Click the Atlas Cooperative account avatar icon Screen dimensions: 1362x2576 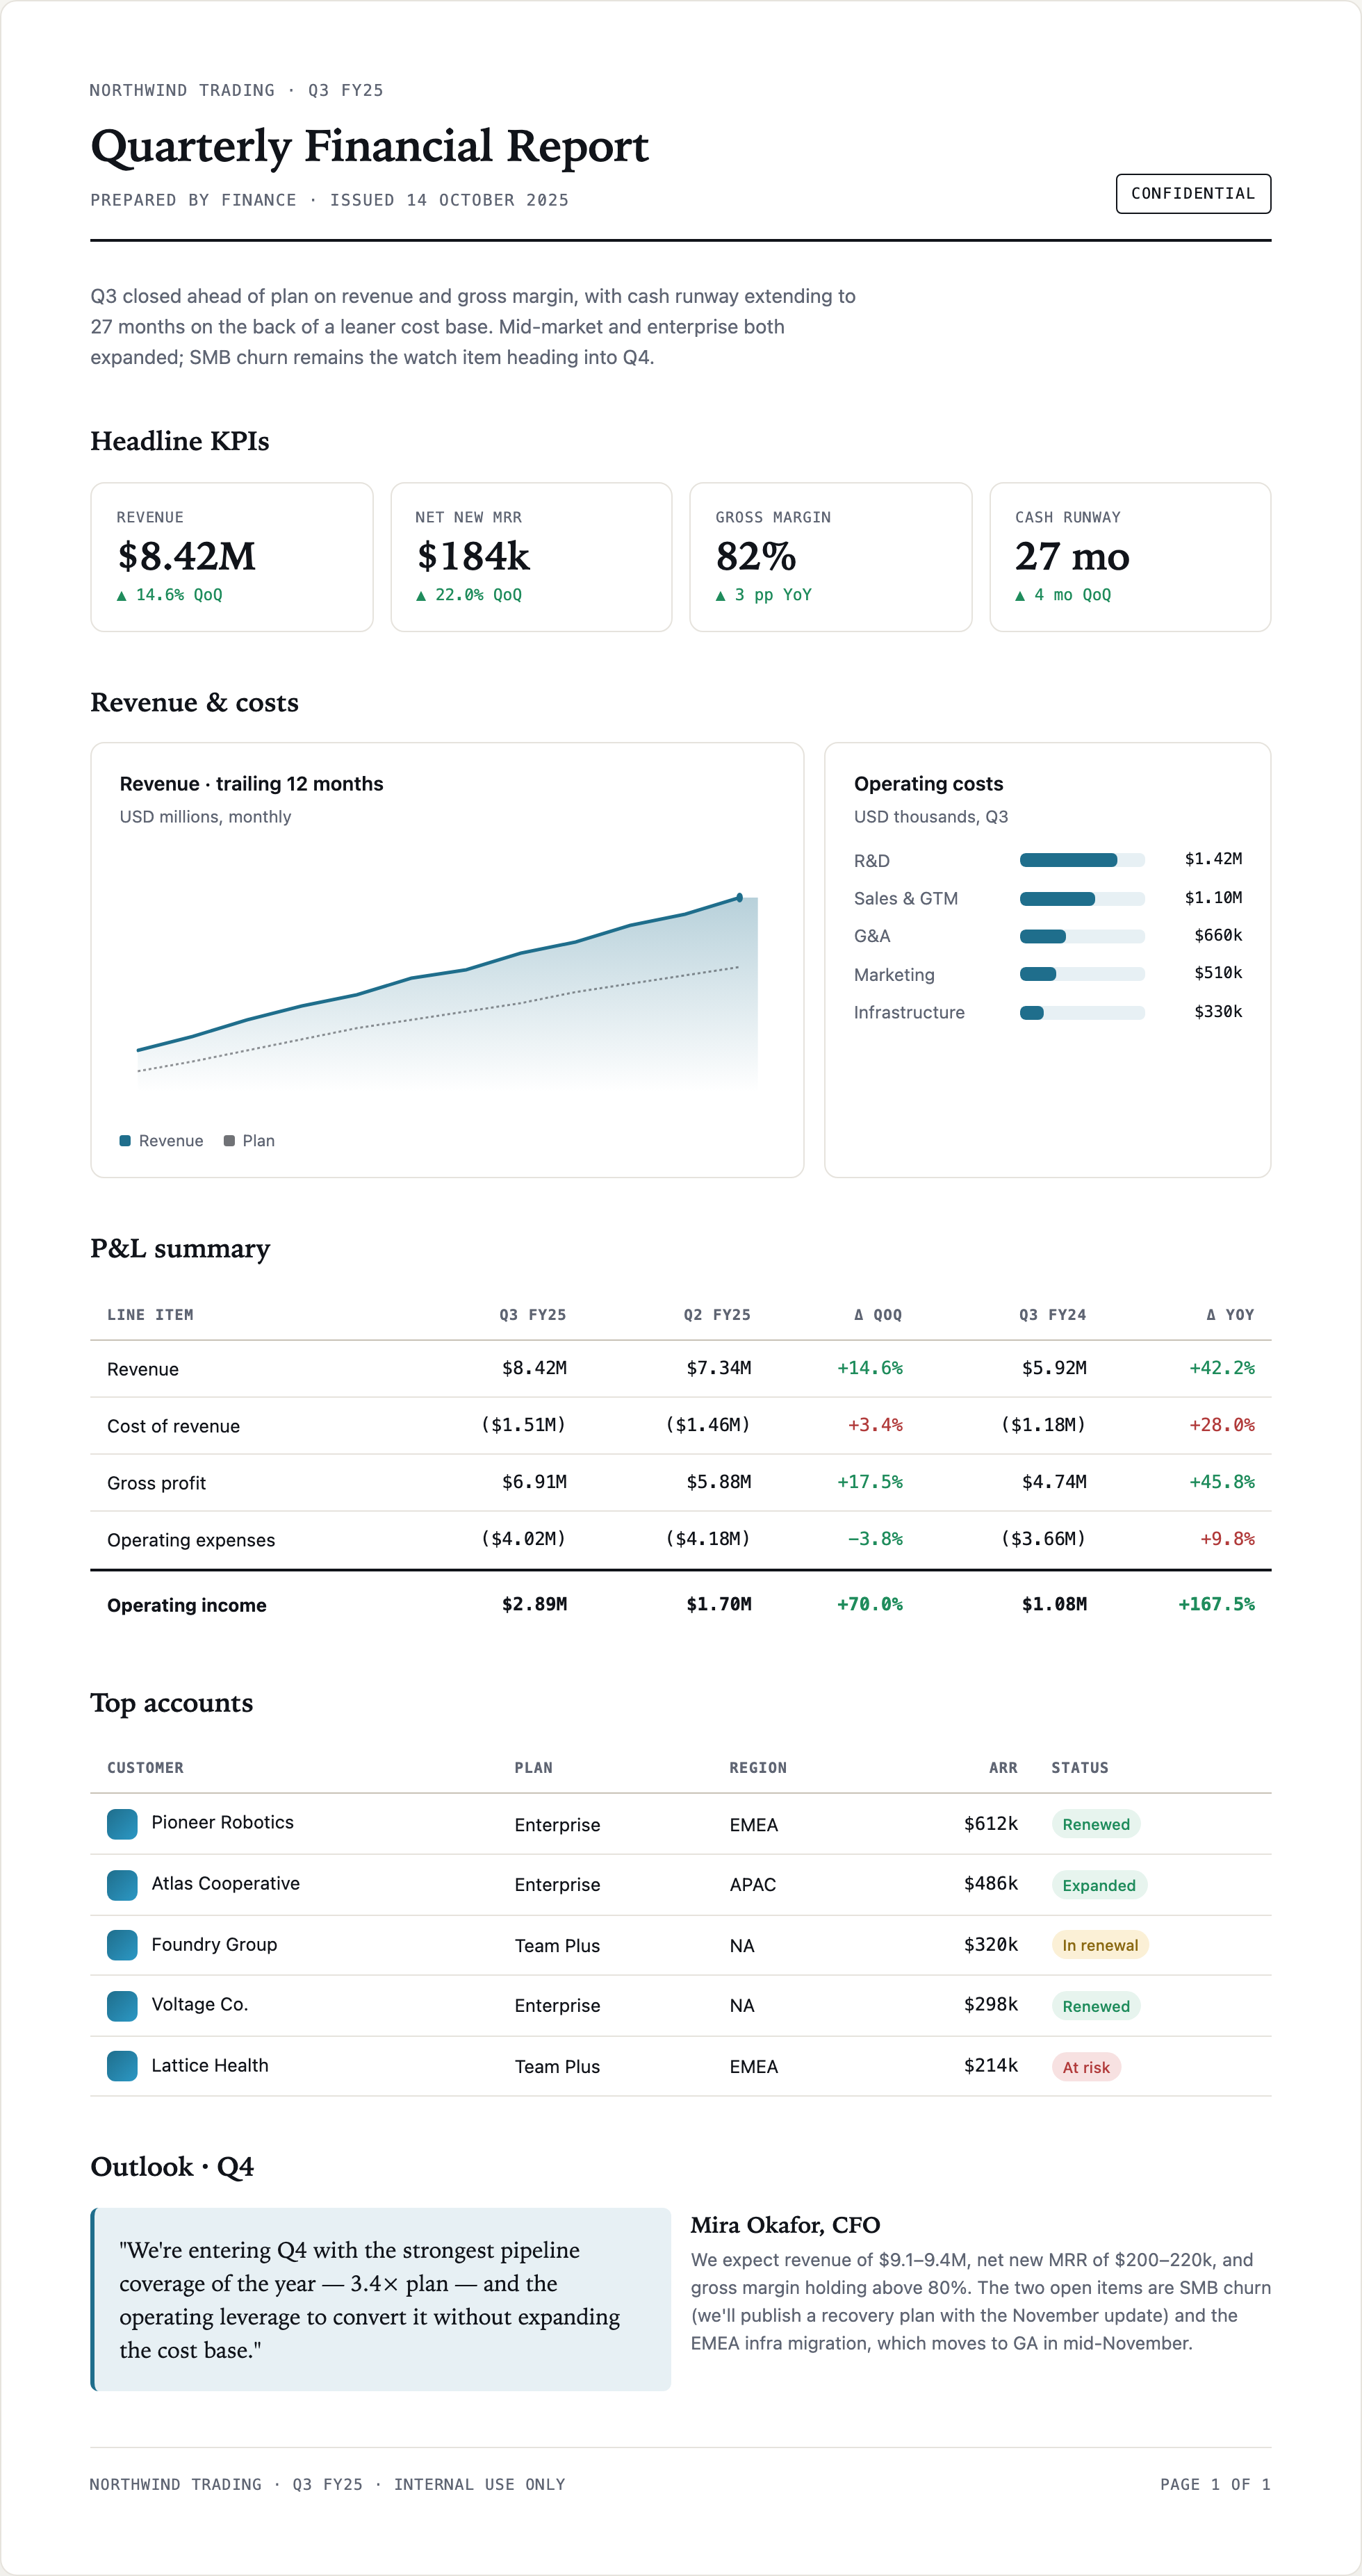122,1885
